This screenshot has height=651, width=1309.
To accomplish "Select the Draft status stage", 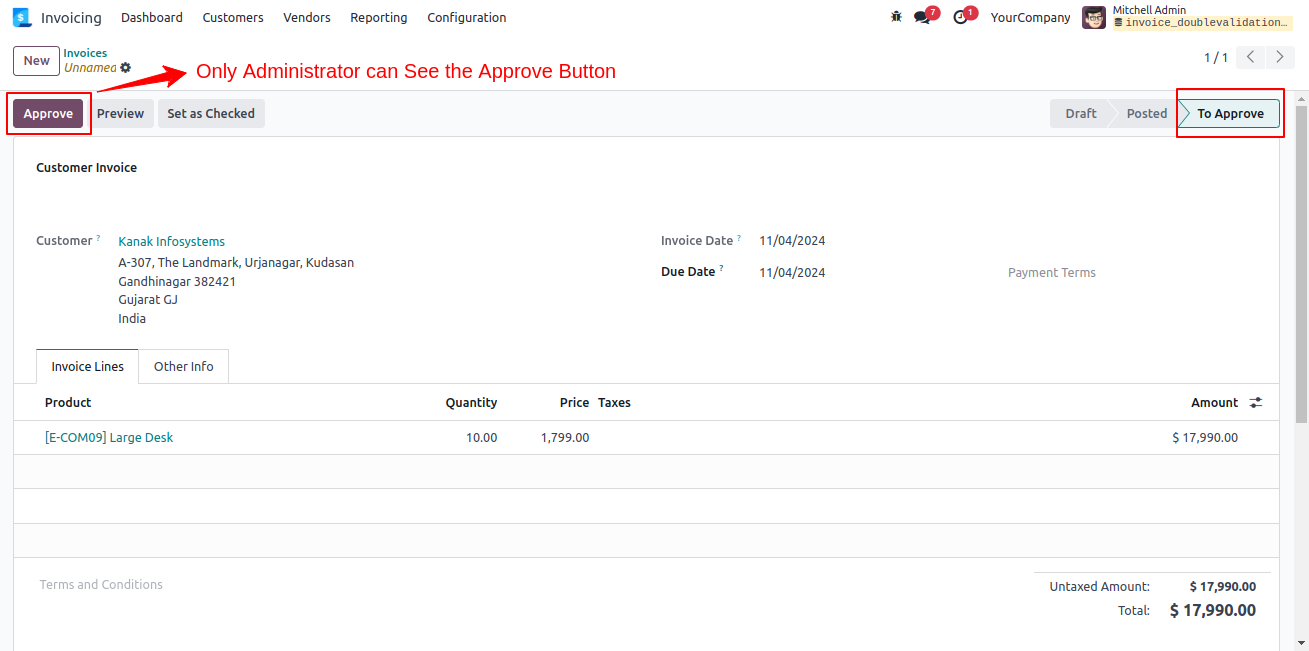I will click(x=1080, y=113).
